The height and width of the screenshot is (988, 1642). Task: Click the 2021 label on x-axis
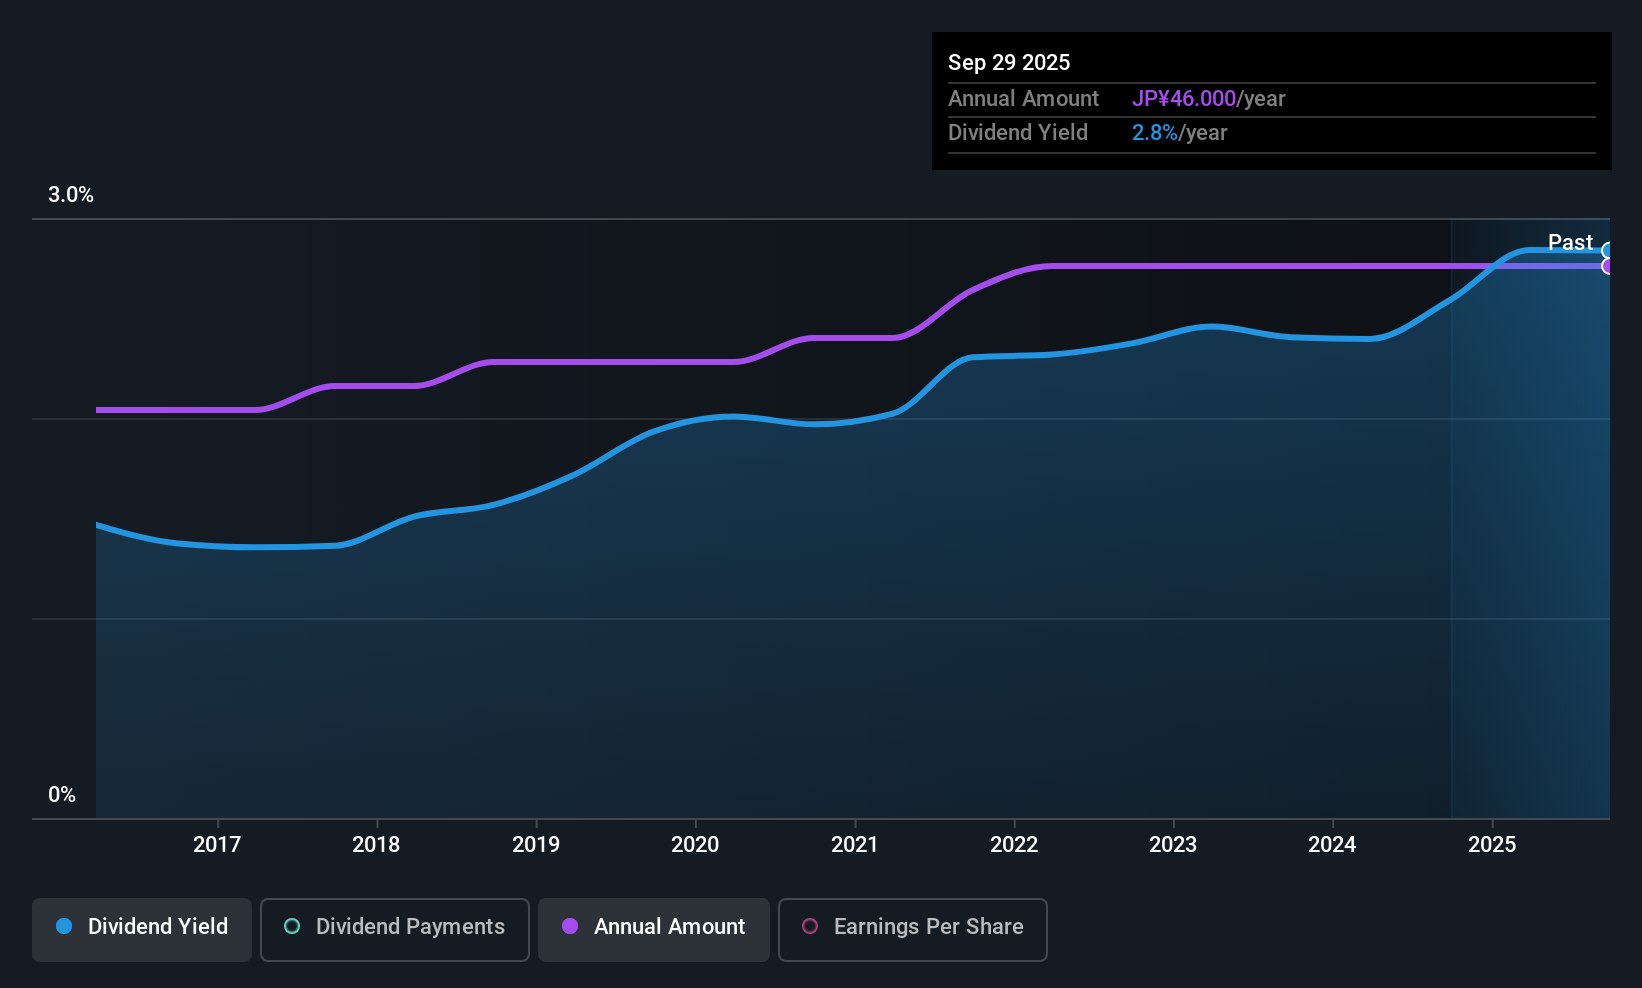click(854, 844)
